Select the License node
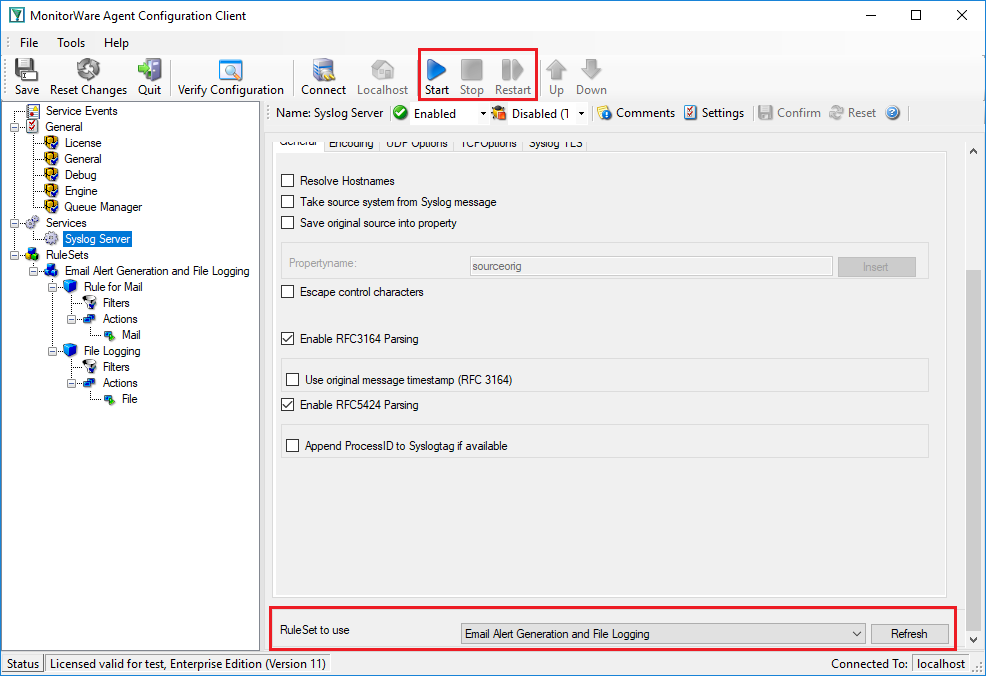This screenshot has width=986, height=676. pyautogui.click(x=82, y=143)
